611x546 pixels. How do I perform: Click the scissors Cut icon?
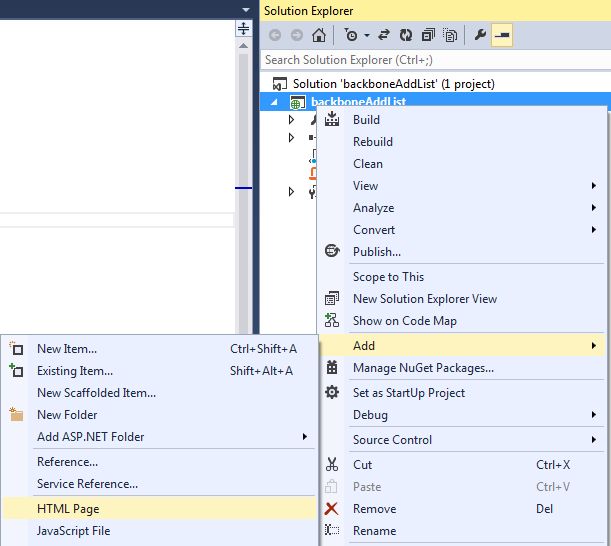[x=332, y=464]
